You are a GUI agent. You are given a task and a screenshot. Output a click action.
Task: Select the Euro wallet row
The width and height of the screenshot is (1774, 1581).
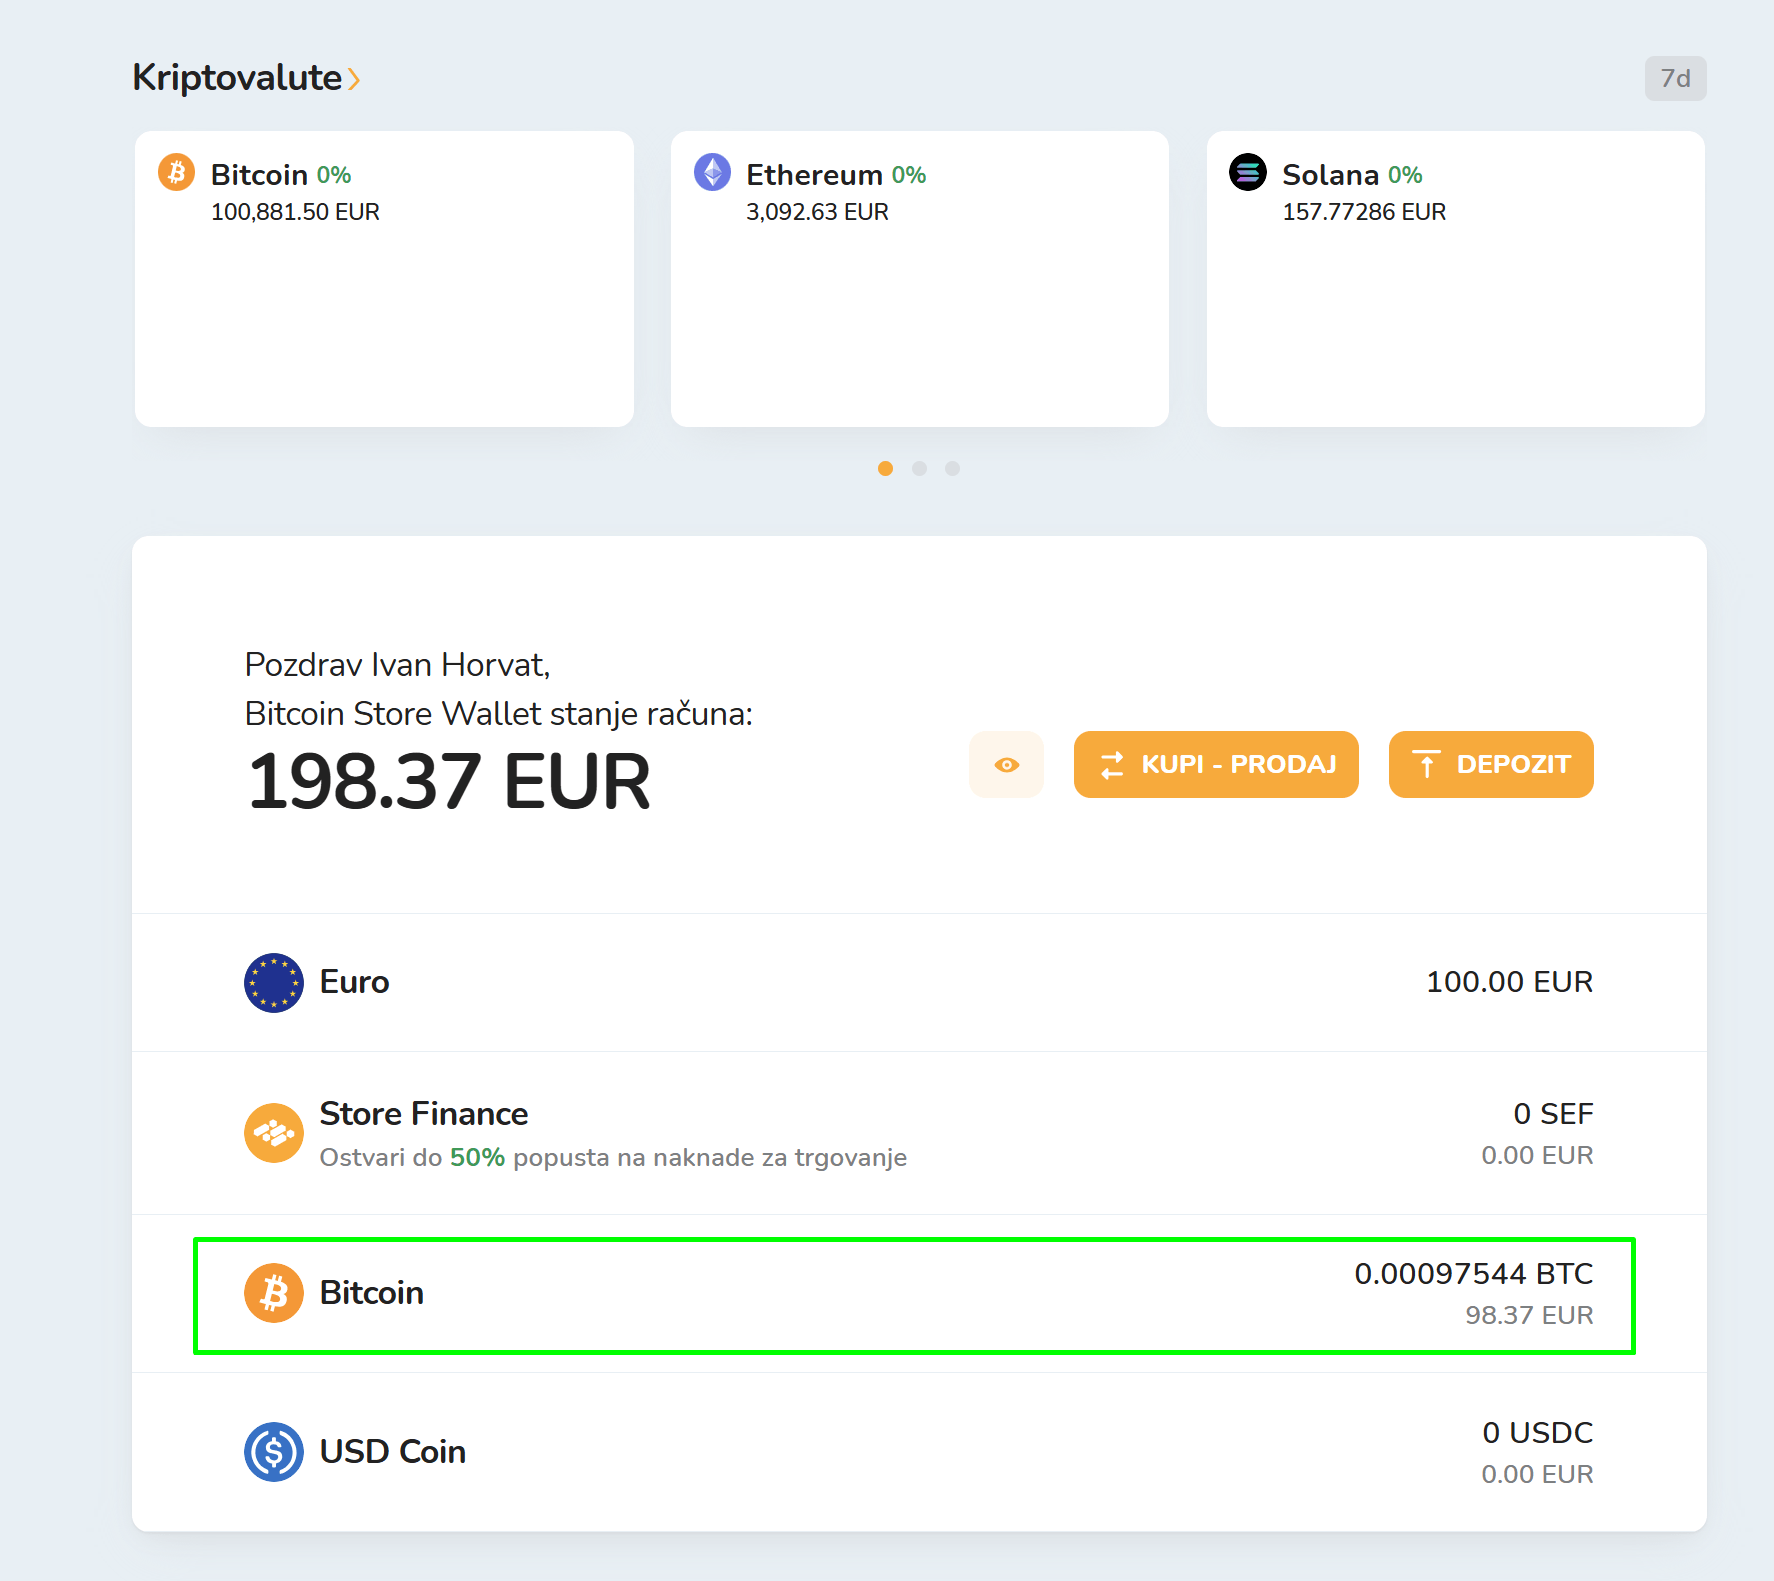pos(918,982)
